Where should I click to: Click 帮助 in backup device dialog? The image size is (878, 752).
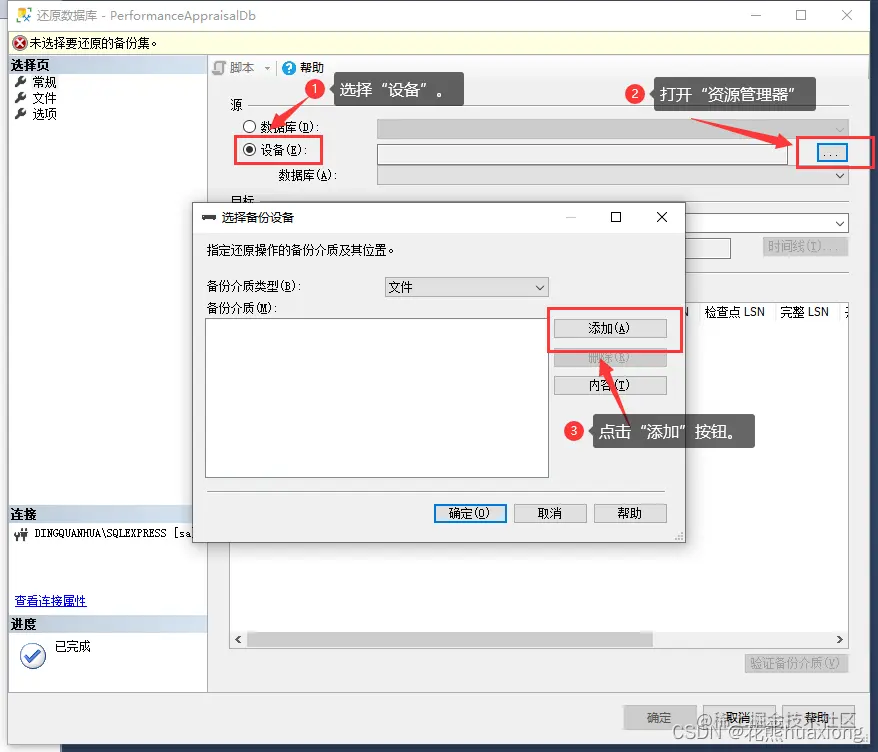click(630, 513)
